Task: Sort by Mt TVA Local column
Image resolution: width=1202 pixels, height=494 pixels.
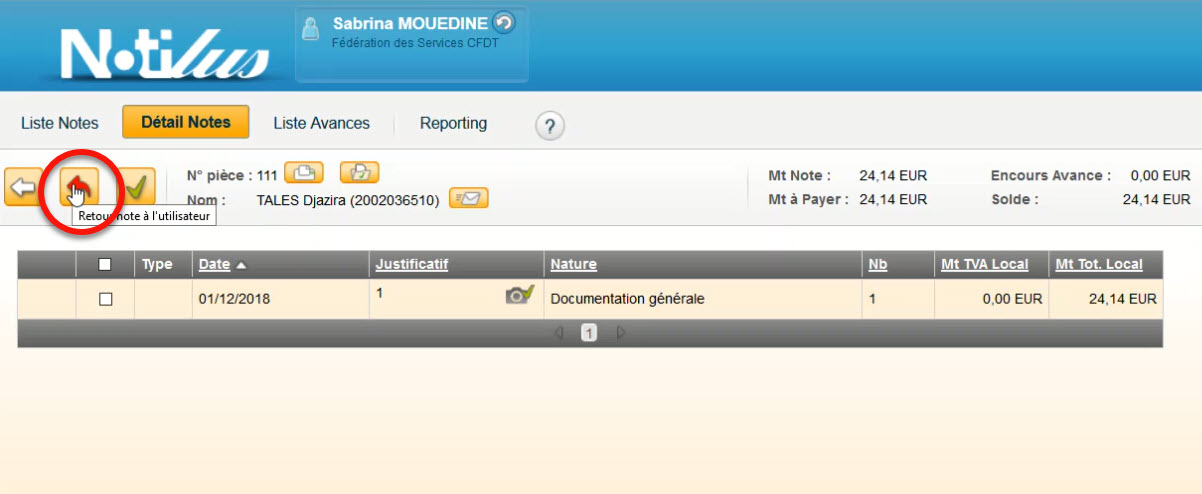Action: (985, 265)
